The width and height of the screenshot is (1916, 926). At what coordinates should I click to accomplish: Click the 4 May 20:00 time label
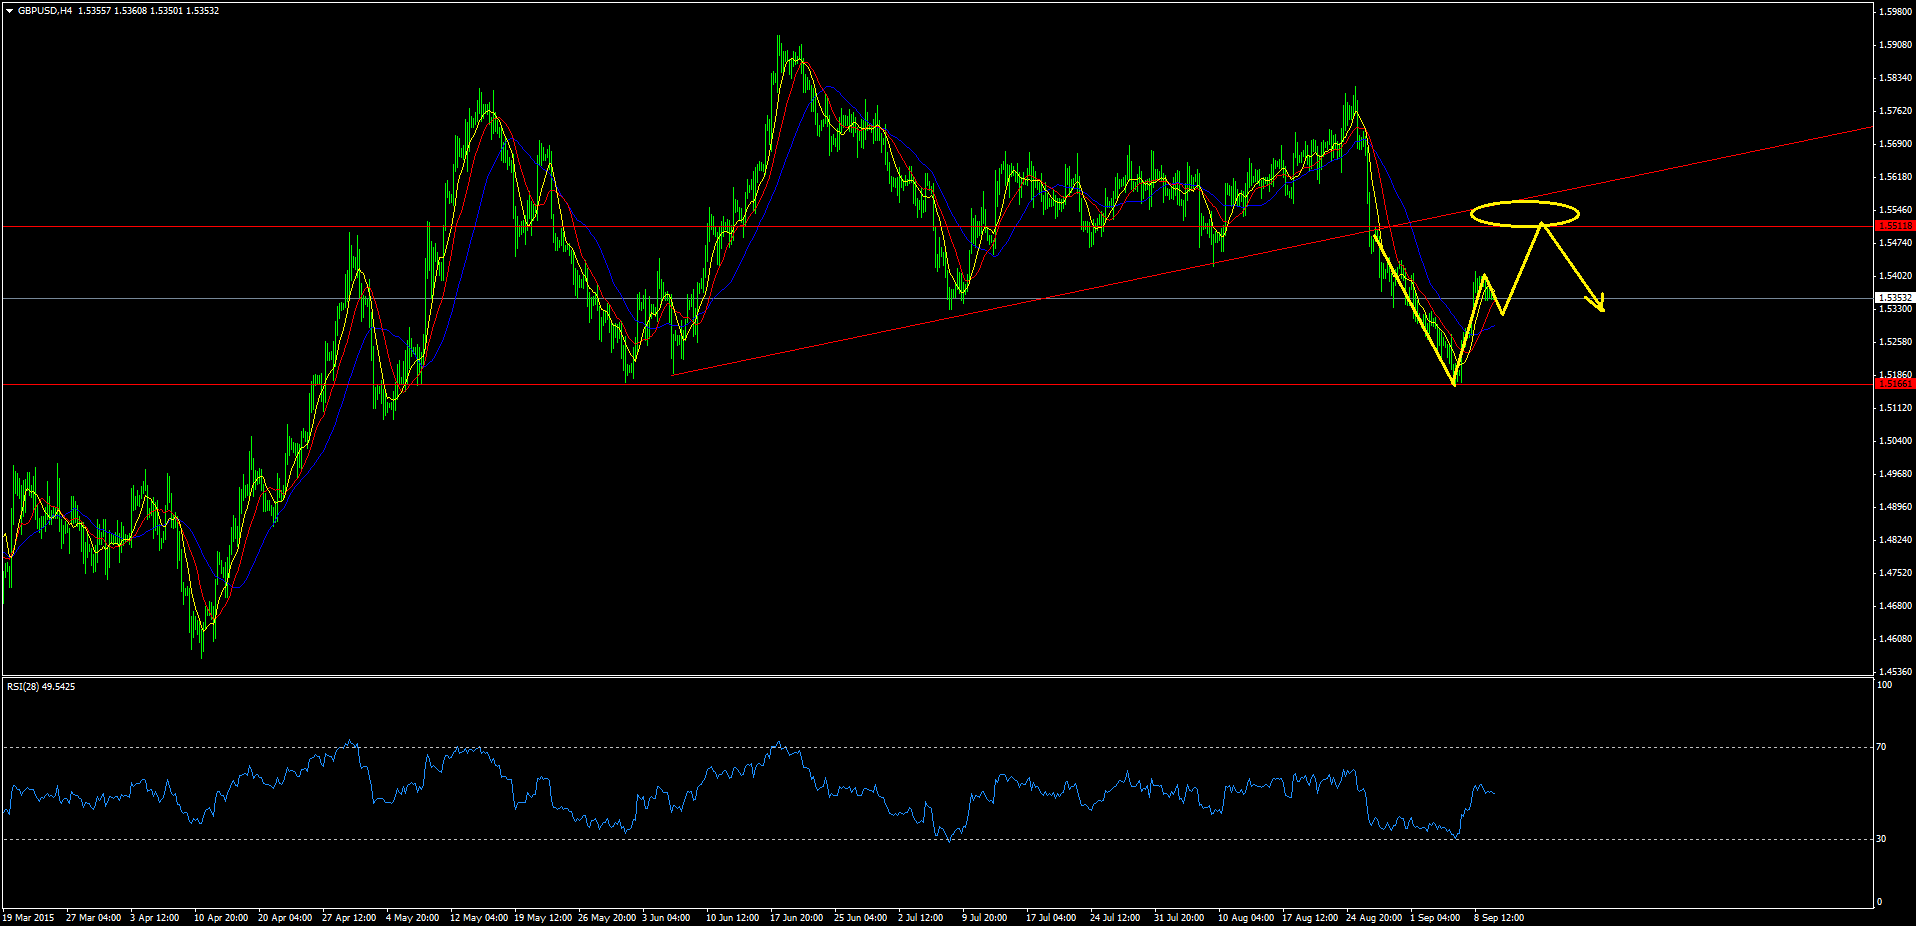(412, 918)
